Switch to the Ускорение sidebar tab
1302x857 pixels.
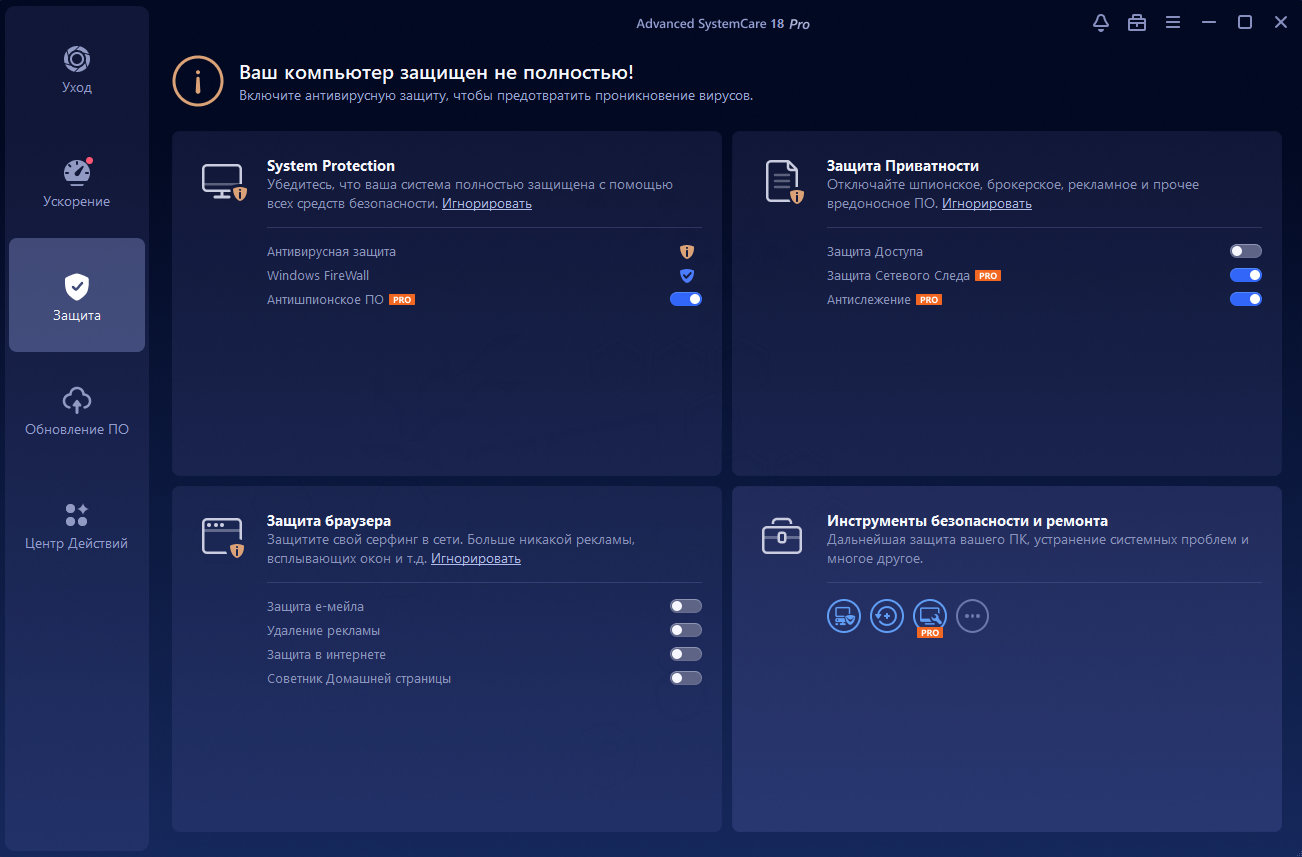coord(77,183)
